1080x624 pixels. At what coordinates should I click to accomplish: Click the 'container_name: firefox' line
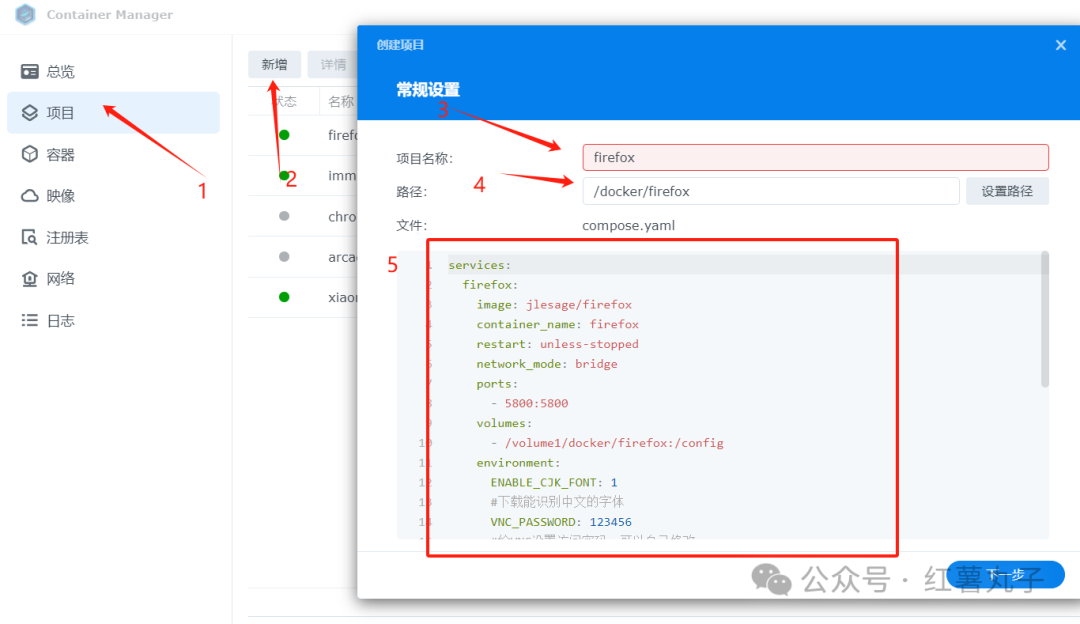(x=557, y=324)
